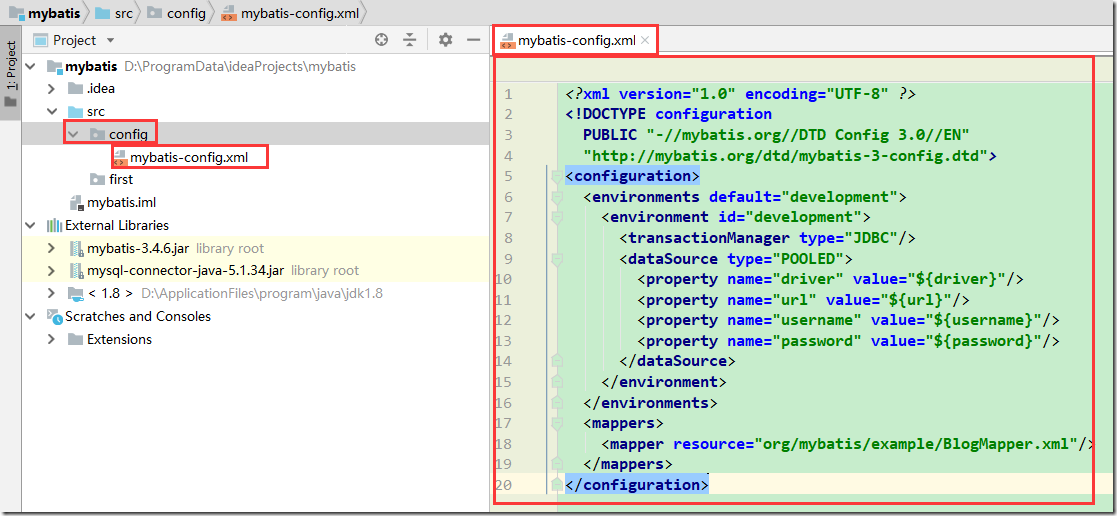Image resolution: width=1117 pixels, height=516 pixels.
Task: Collapse Scratches and Consoles node
Action: [30, 316]
